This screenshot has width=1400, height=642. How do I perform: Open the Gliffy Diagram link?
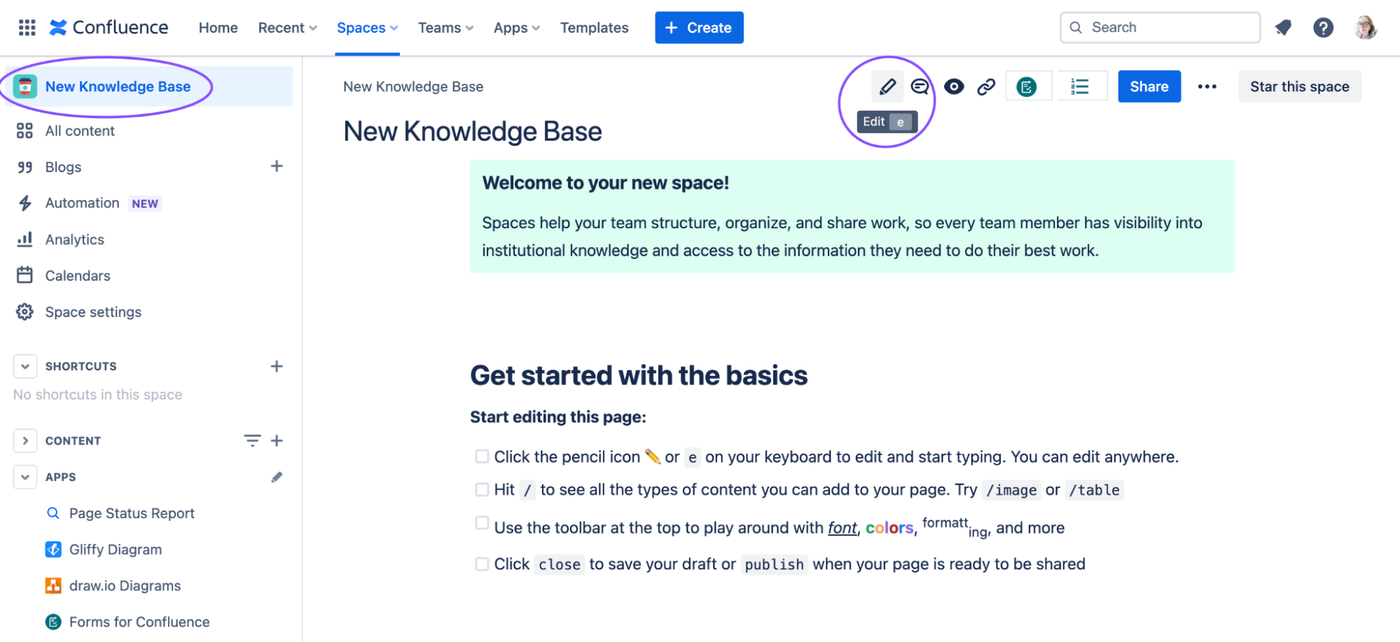coord(115,549)
